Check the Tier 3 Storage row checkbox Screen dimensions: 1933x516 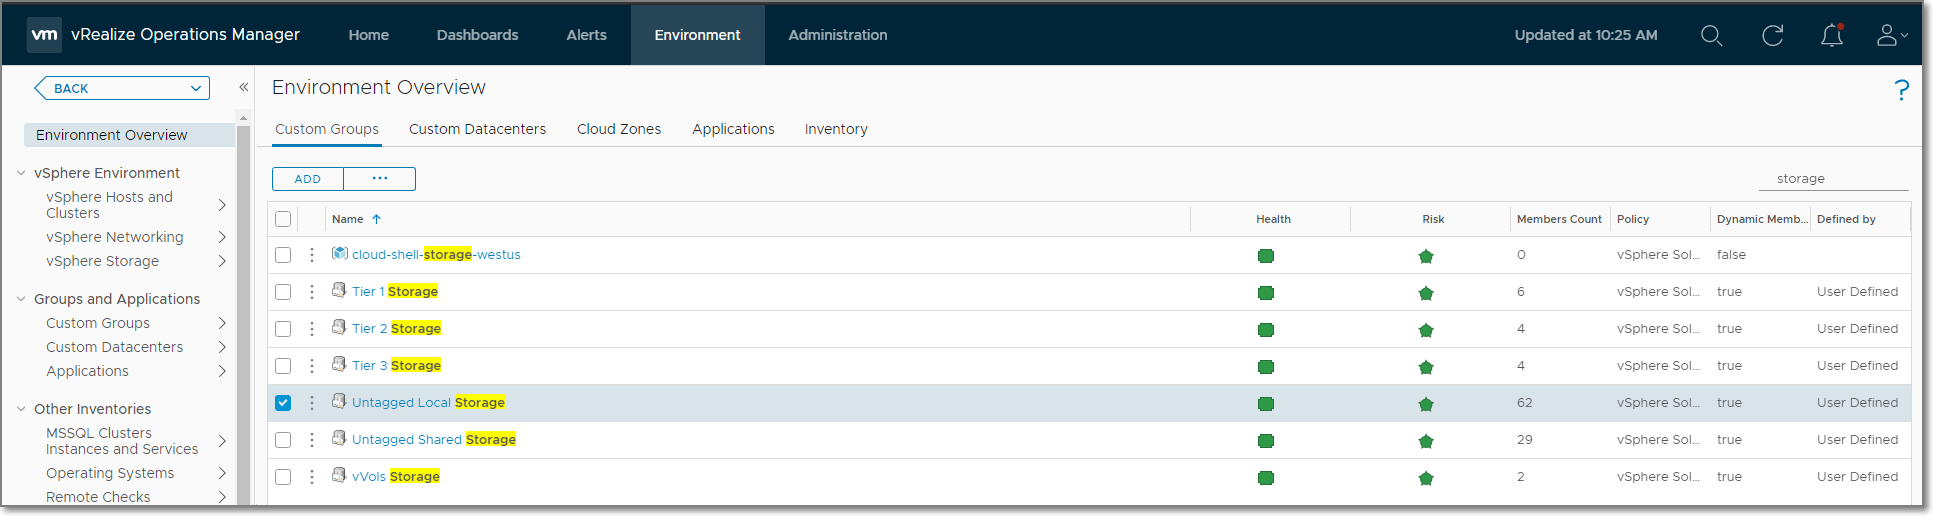[283, 366]
